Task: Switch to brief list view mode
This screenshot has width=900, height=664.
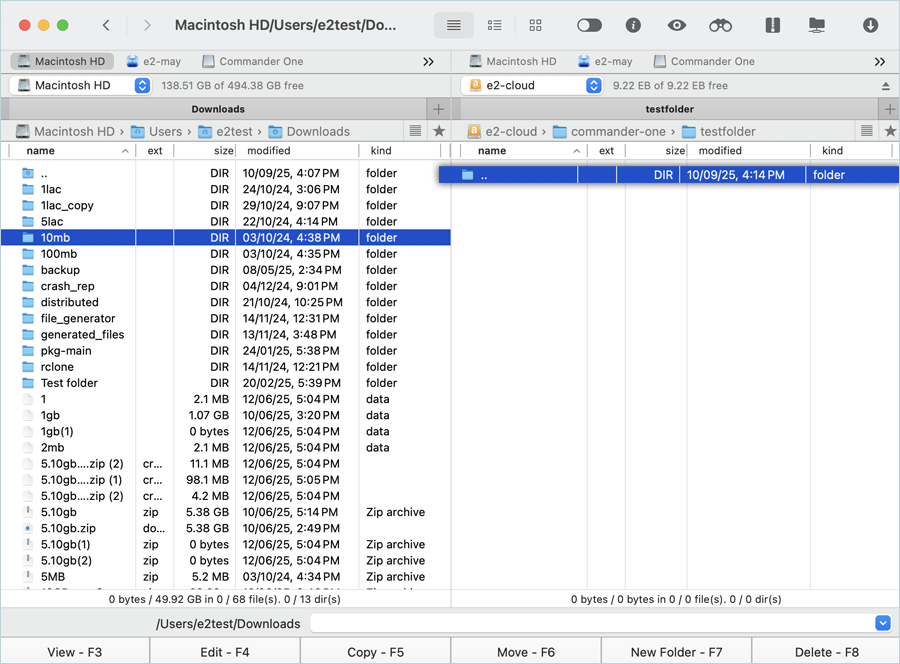Action: pos(494,25)
